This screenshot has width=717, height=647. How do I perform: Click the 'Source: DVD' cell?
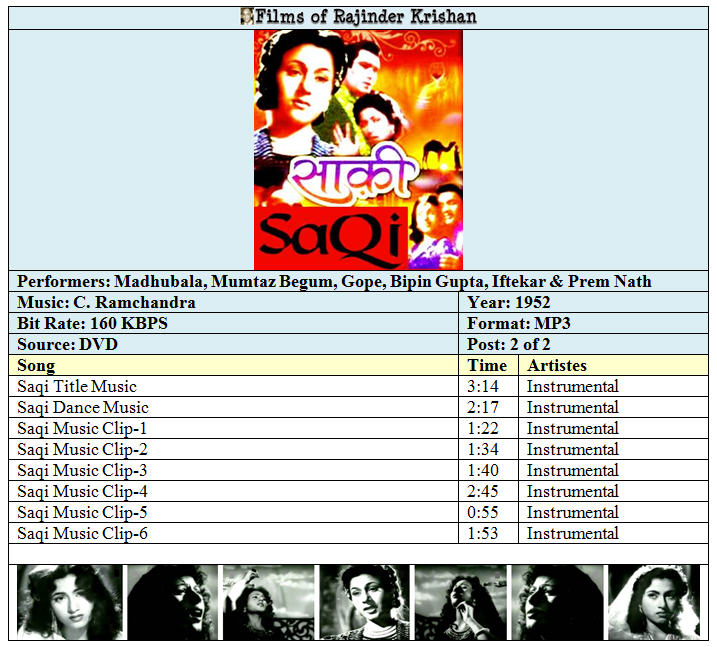pos(233,344)
